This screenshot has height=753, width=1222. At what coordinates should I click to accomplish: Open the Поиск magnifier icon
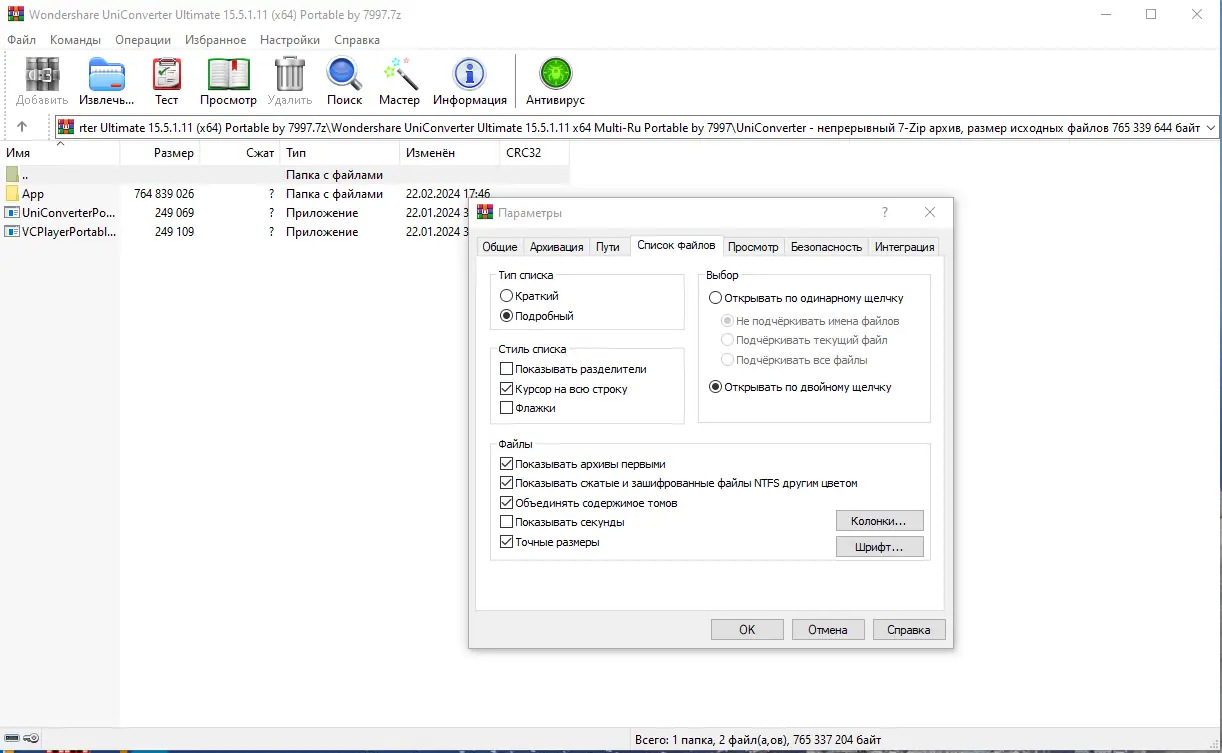(x=344, y=74)
